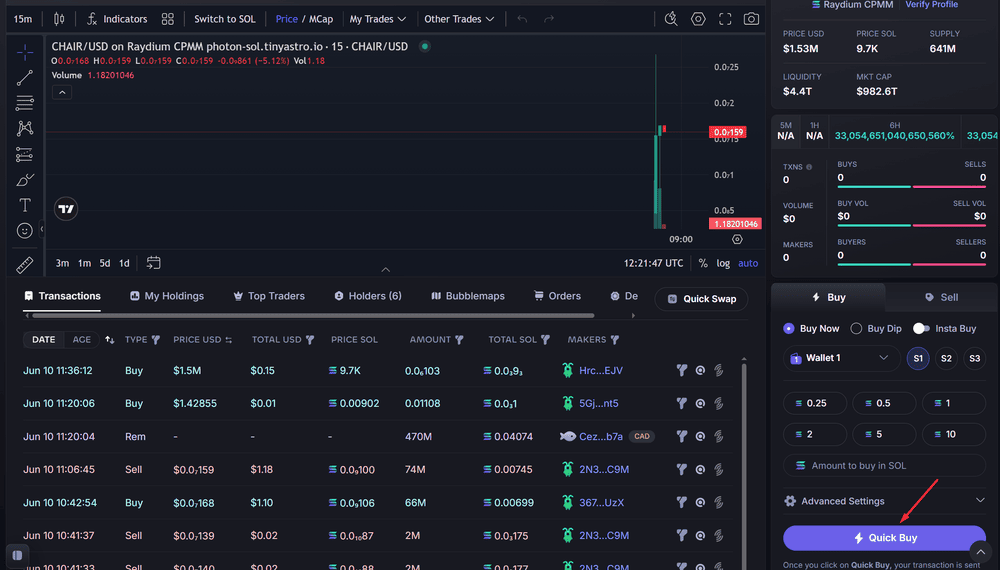Screen dimensions: 1000x570
Task: Open the My Holdings tab
Action: pos(167,296)
